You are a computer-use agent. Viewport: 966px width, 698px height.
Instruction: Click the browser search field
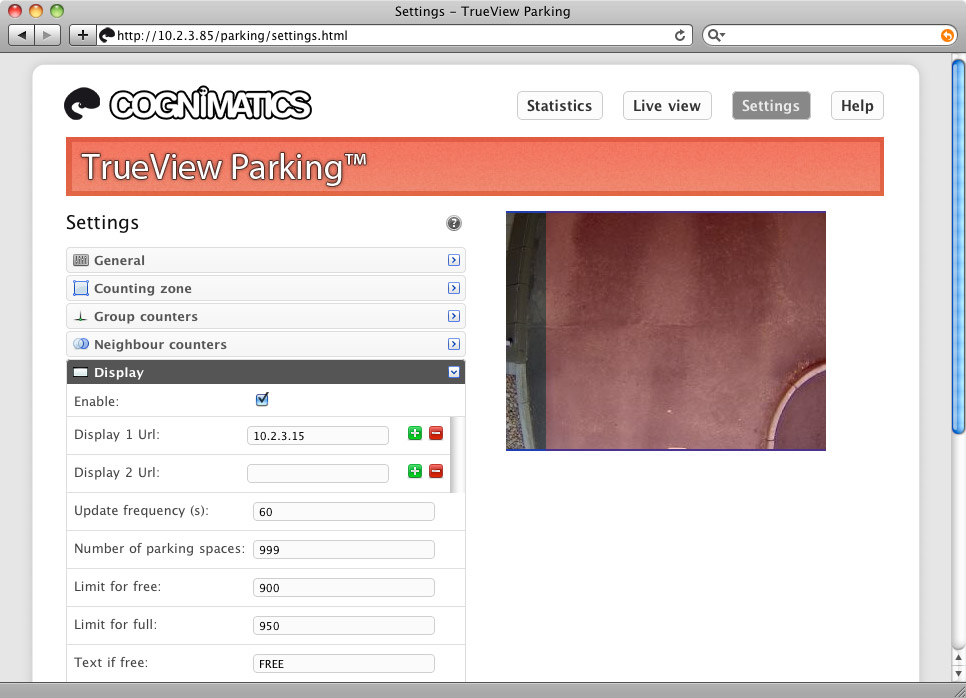(829, 35)
